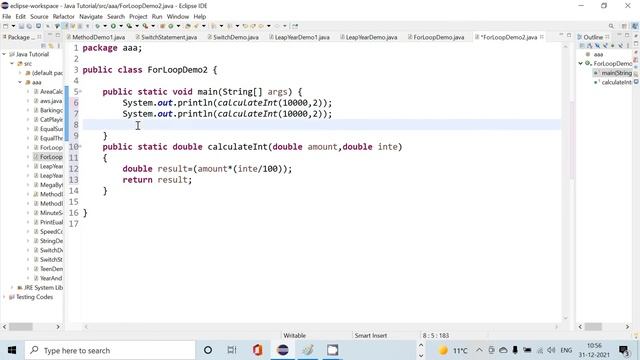Open the Project menu

pos(138,16)
